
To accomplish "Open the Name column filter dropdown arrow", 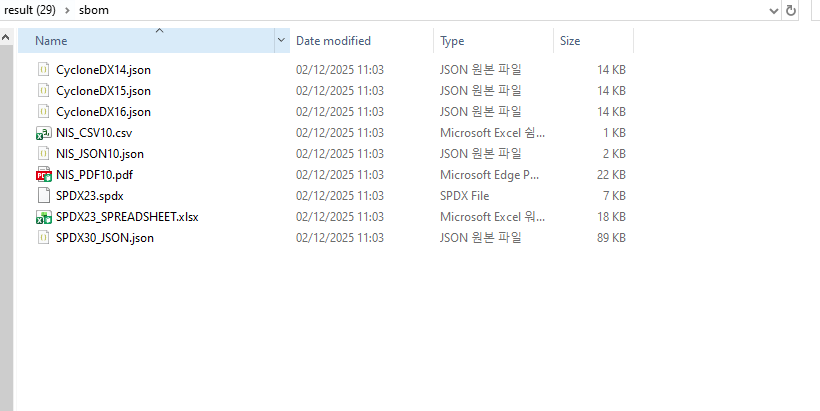I will tap(280, 41).
